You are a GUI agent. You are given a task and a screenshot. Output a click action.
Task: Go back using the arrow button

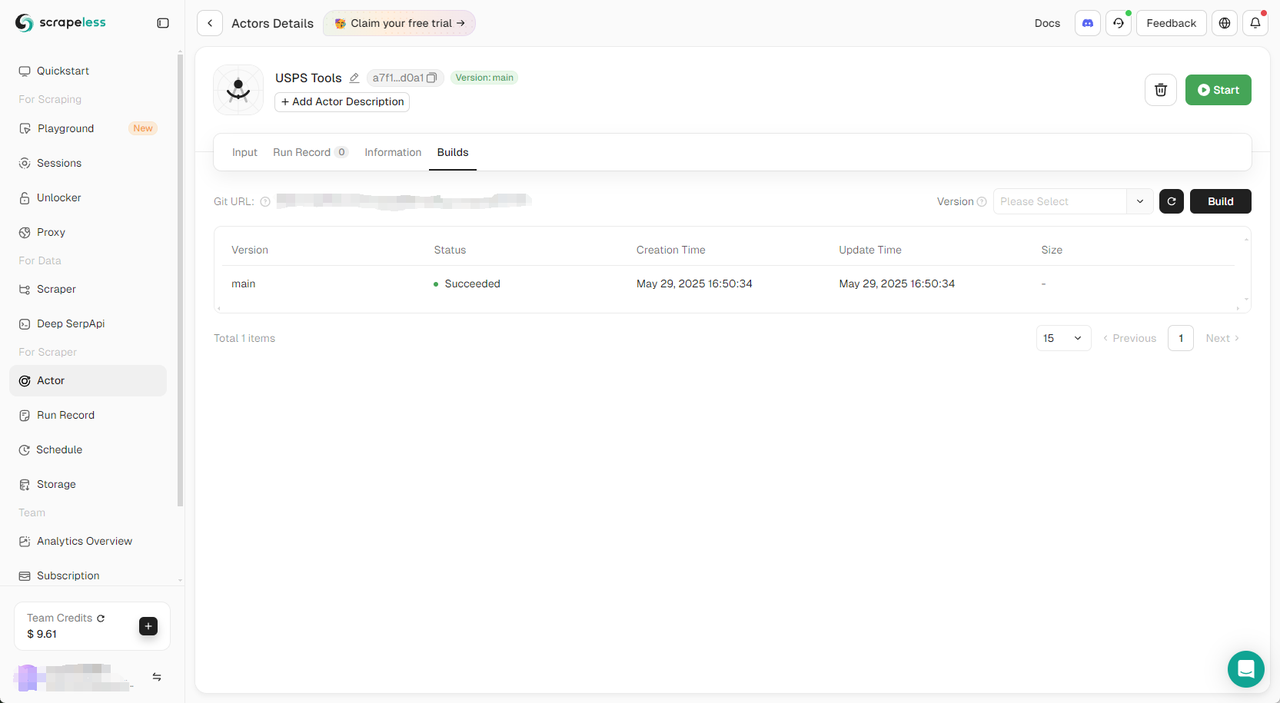pos(209,23)
